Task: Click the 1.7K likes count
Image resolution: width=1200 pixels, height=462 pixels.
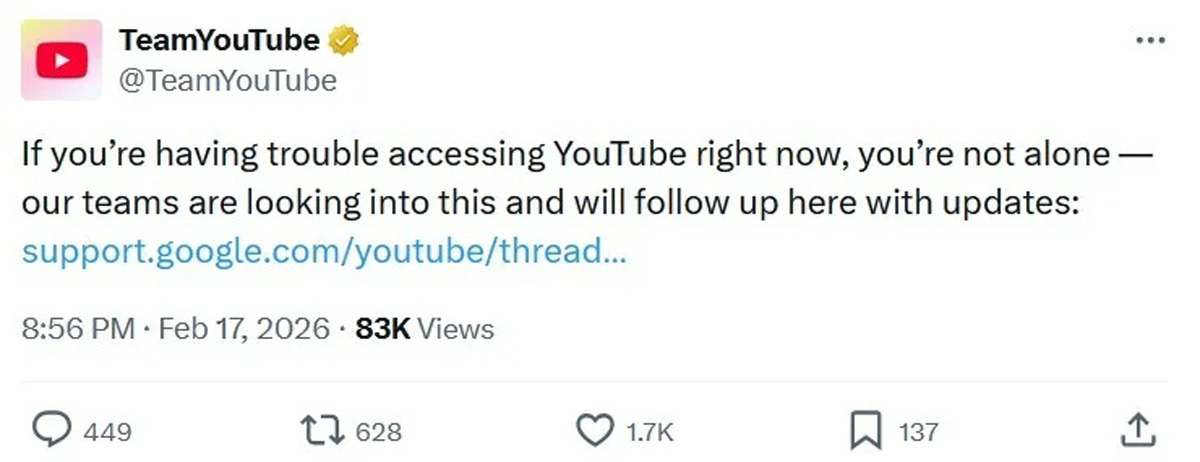Action: point(651,432)
